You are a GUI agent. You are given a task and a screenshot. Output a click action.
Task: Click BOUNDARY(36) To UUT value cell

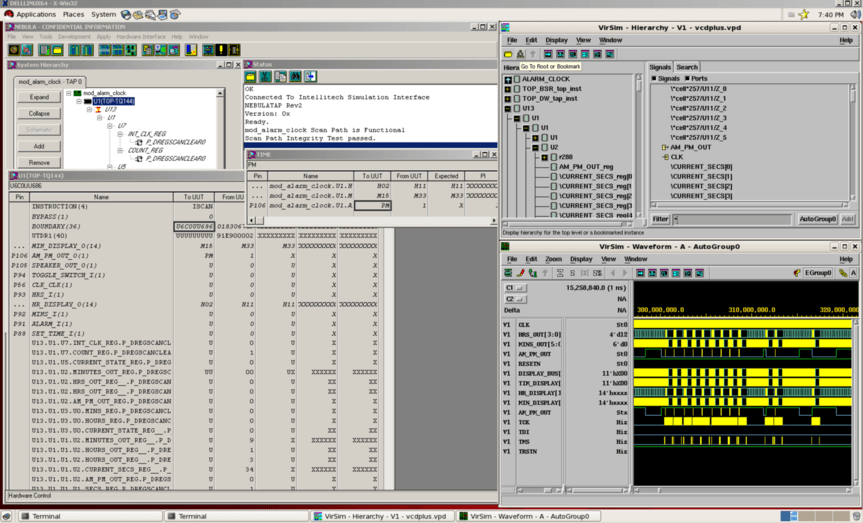pos(194,226)
